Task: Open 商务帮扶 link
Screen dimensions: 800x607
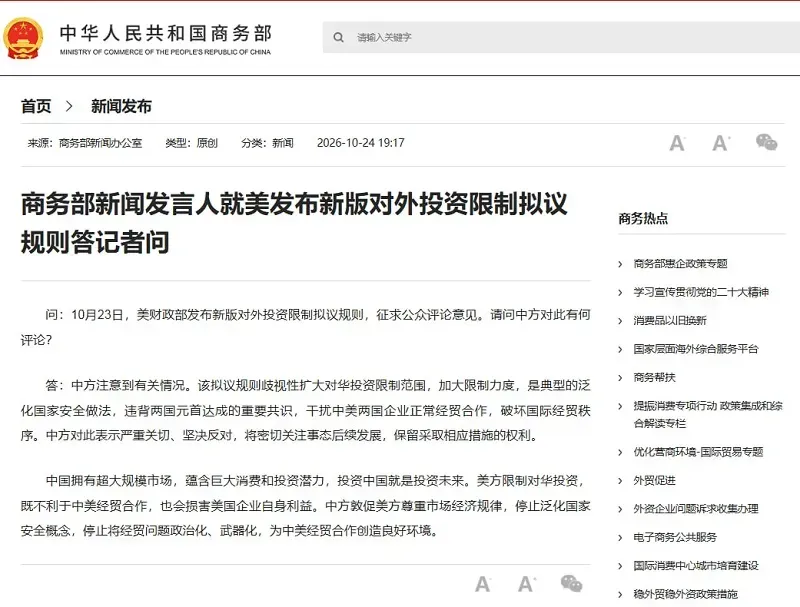Action: tap(654, 377)
